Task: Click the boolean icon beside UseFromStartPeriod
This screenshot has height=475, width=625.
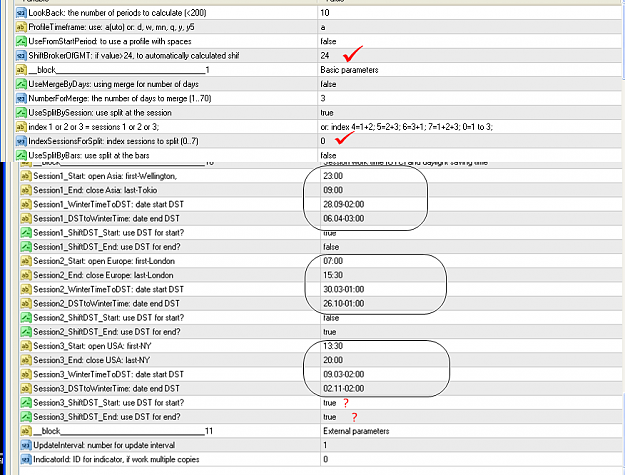Action: click(x=21, y=41)
